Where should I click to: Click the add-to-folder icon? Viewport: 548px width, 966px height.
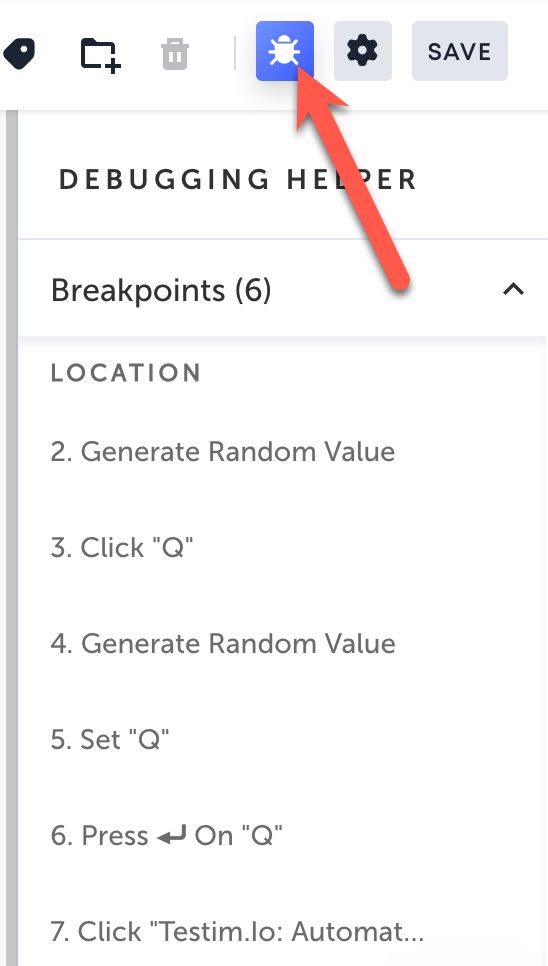coord(100,55)
